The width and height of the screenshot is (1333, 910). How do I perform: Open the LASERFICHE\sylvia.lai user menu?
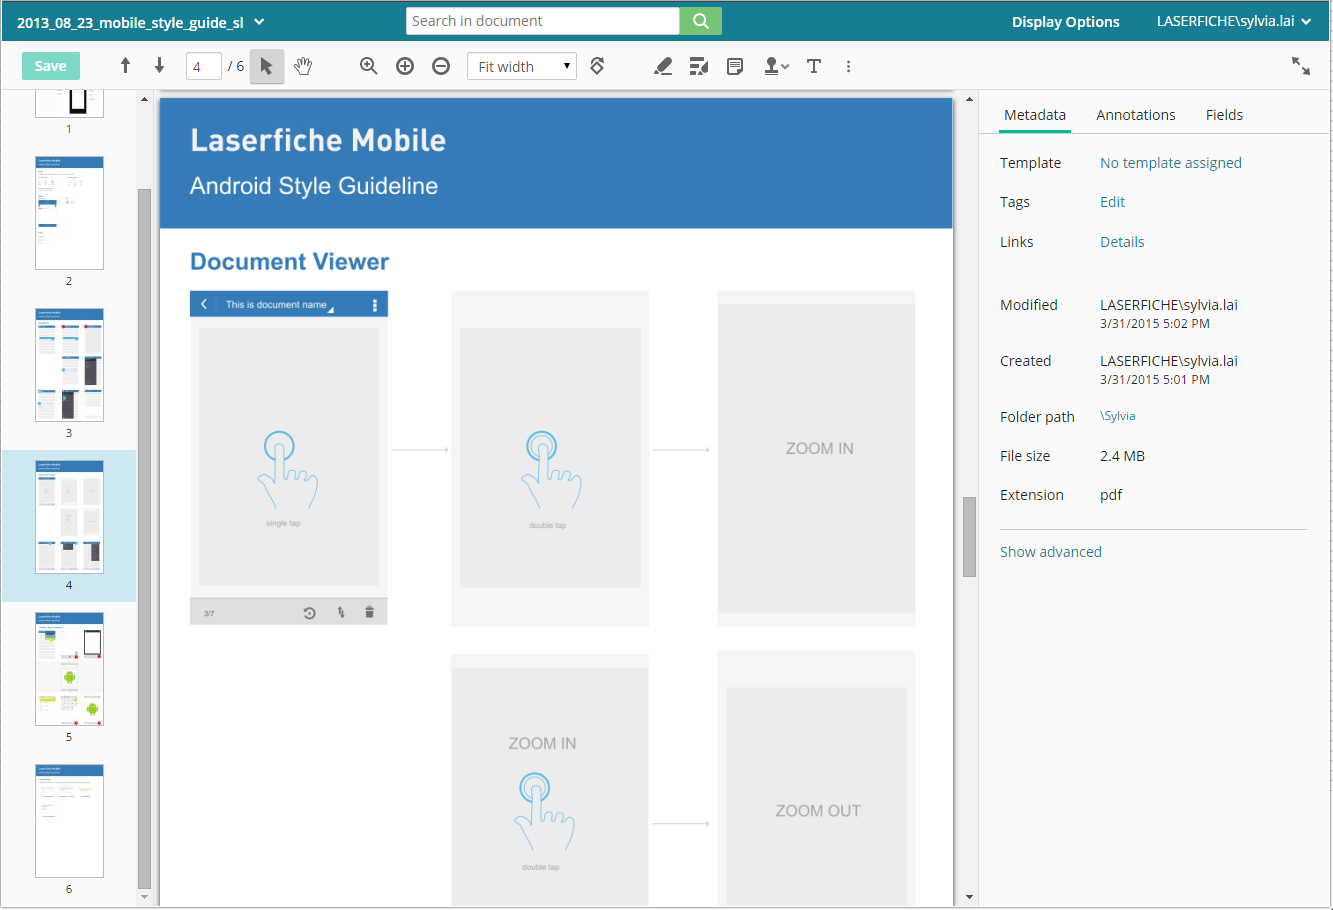point(1234,21)
